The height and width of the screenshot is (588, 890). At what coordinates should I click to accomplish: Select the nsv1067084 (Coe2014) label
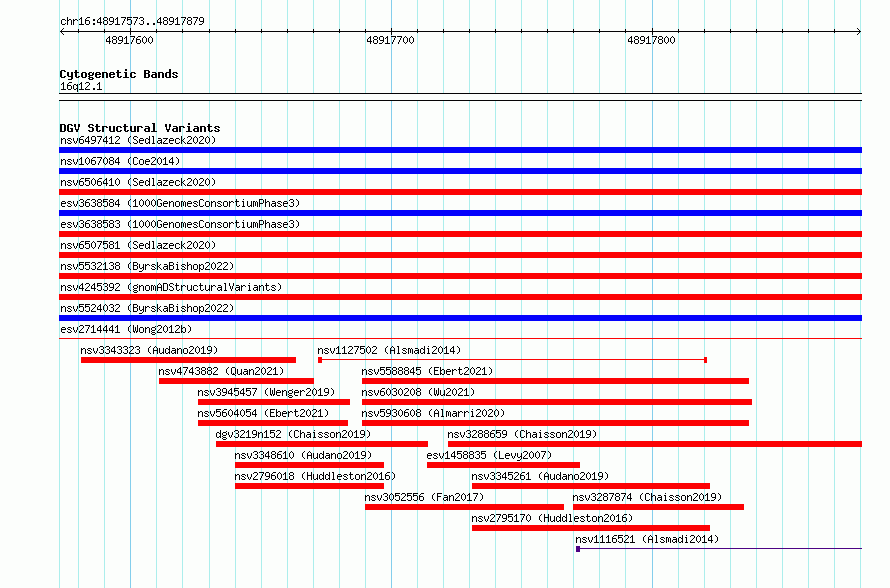click(120, 161)
